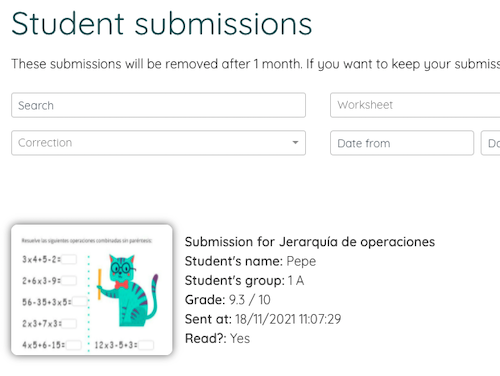500x376 pixels.
Task: Click the partially visible date-to field
Action: pyautogui.click(x=491, y=143)
